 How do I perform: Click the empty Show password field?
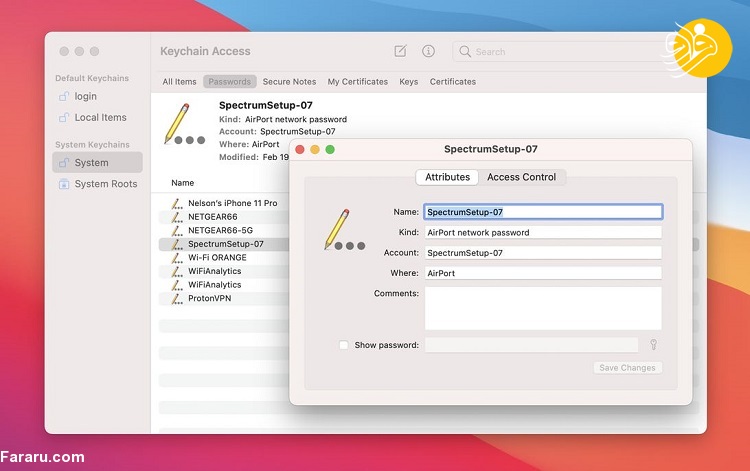click(x=531, y=345)
